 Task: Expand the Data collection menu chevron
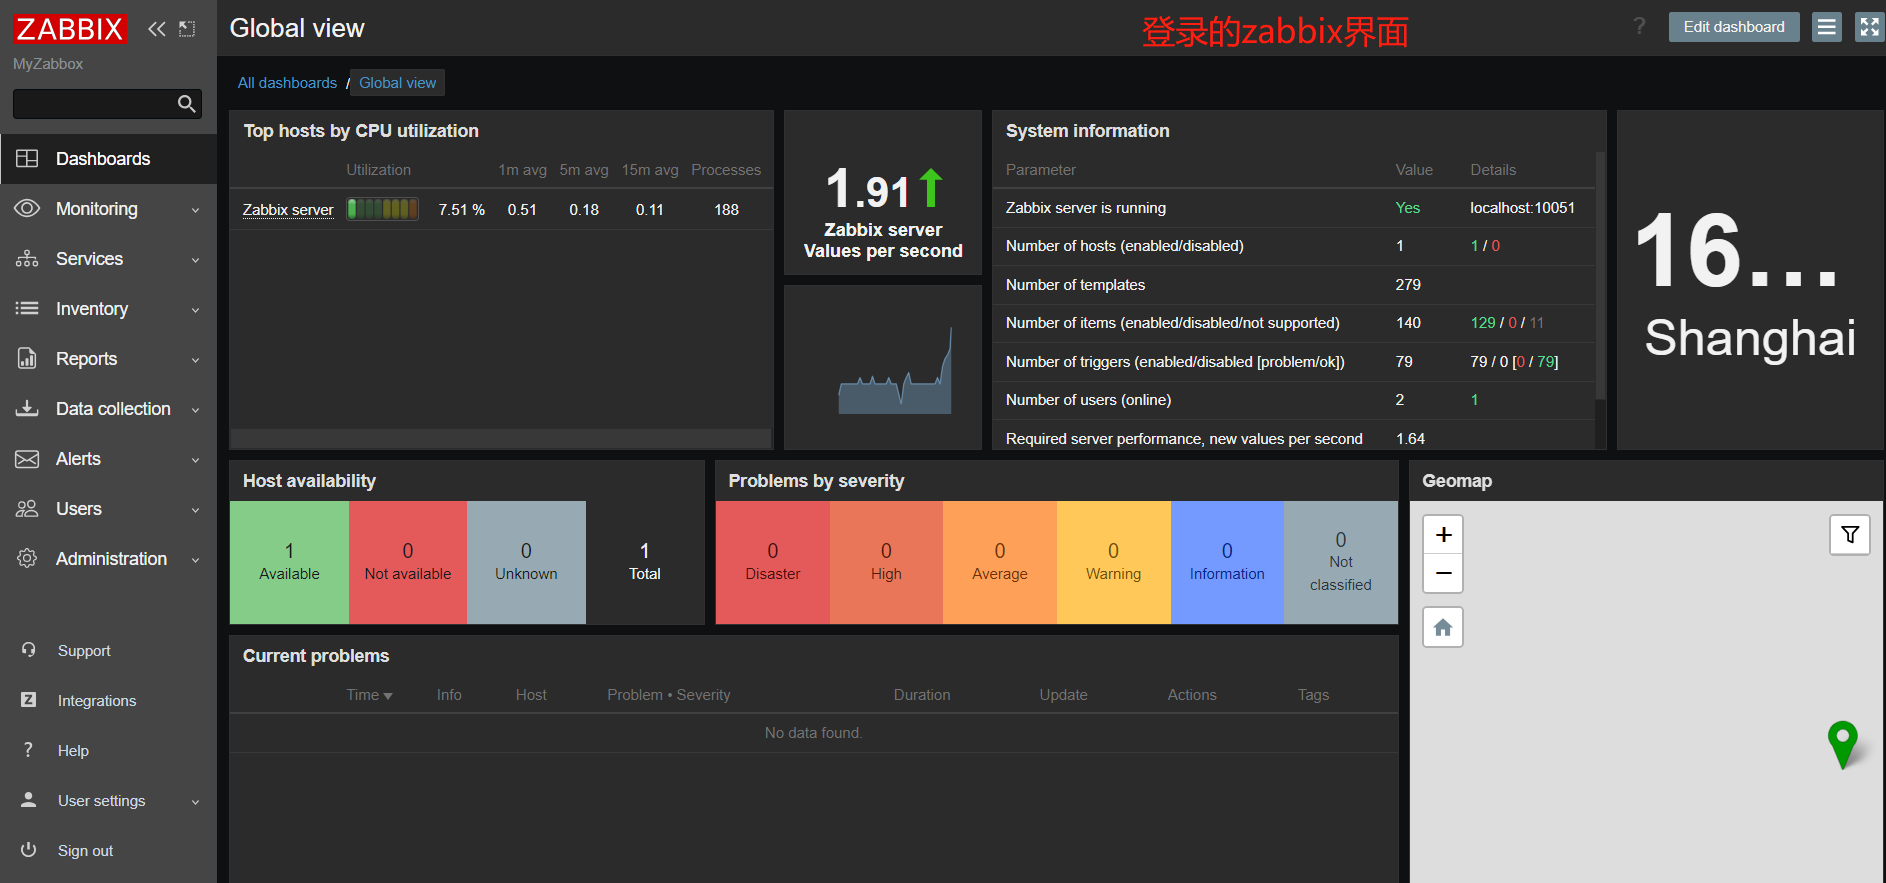196,410
